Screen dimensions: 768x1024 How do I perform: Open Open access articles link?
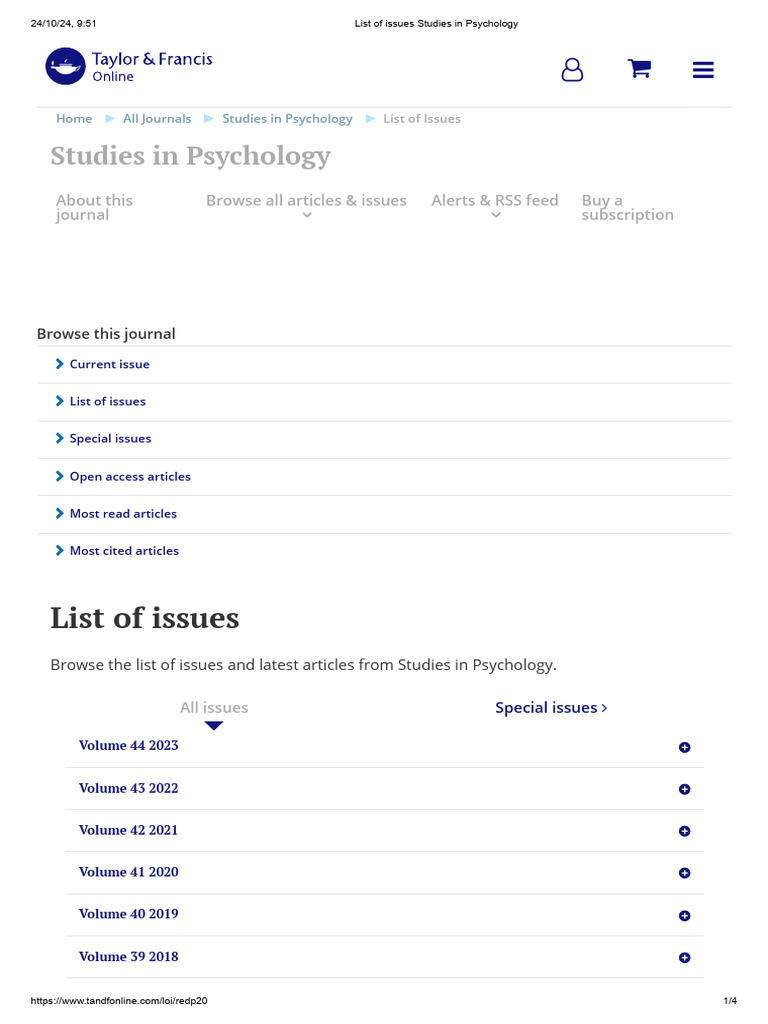131,476
